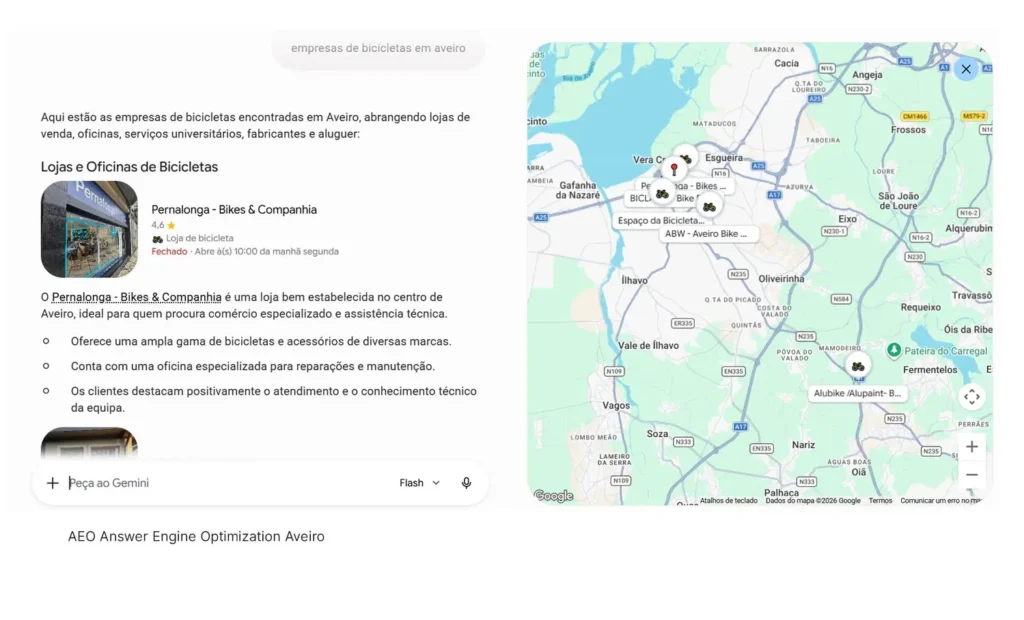
Task: Open the 'Alubike /Alupaint- B...' map label
Action: (x=857, y=393)
